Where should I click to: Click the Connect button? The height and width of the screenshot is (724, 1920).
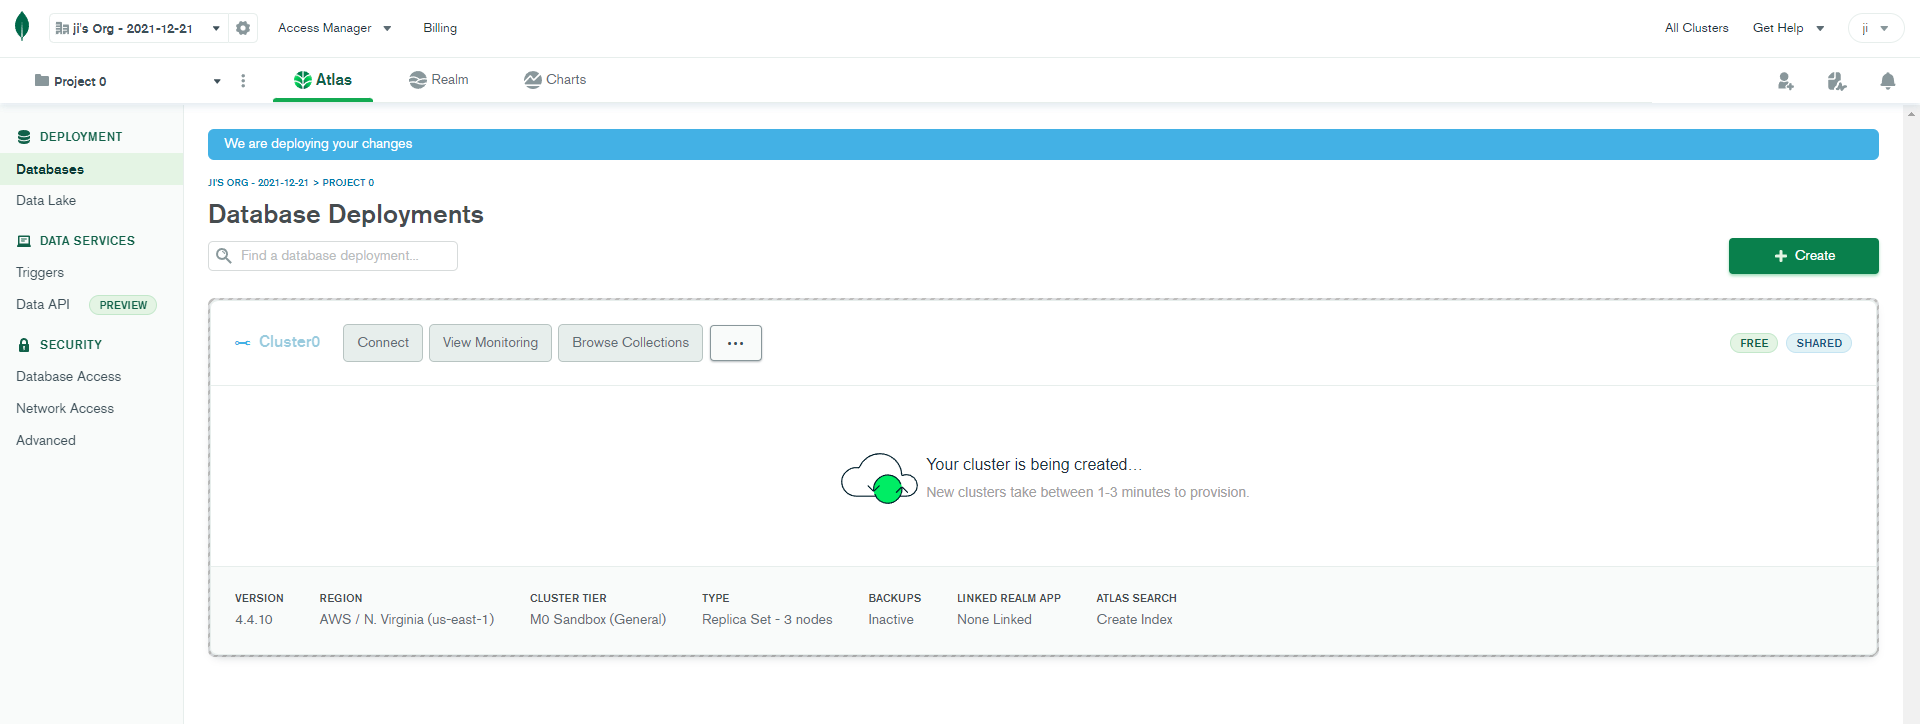pyautogui.click(x=383, y=343)
